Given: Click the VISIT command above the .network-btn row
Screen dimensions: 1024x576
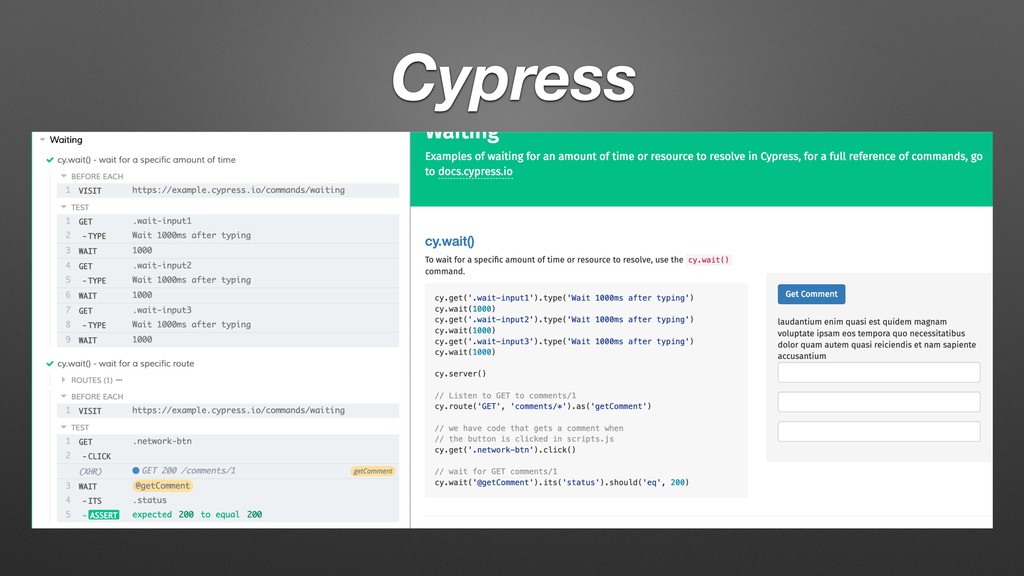Looking at the screenshot, I should coord(228,411).
